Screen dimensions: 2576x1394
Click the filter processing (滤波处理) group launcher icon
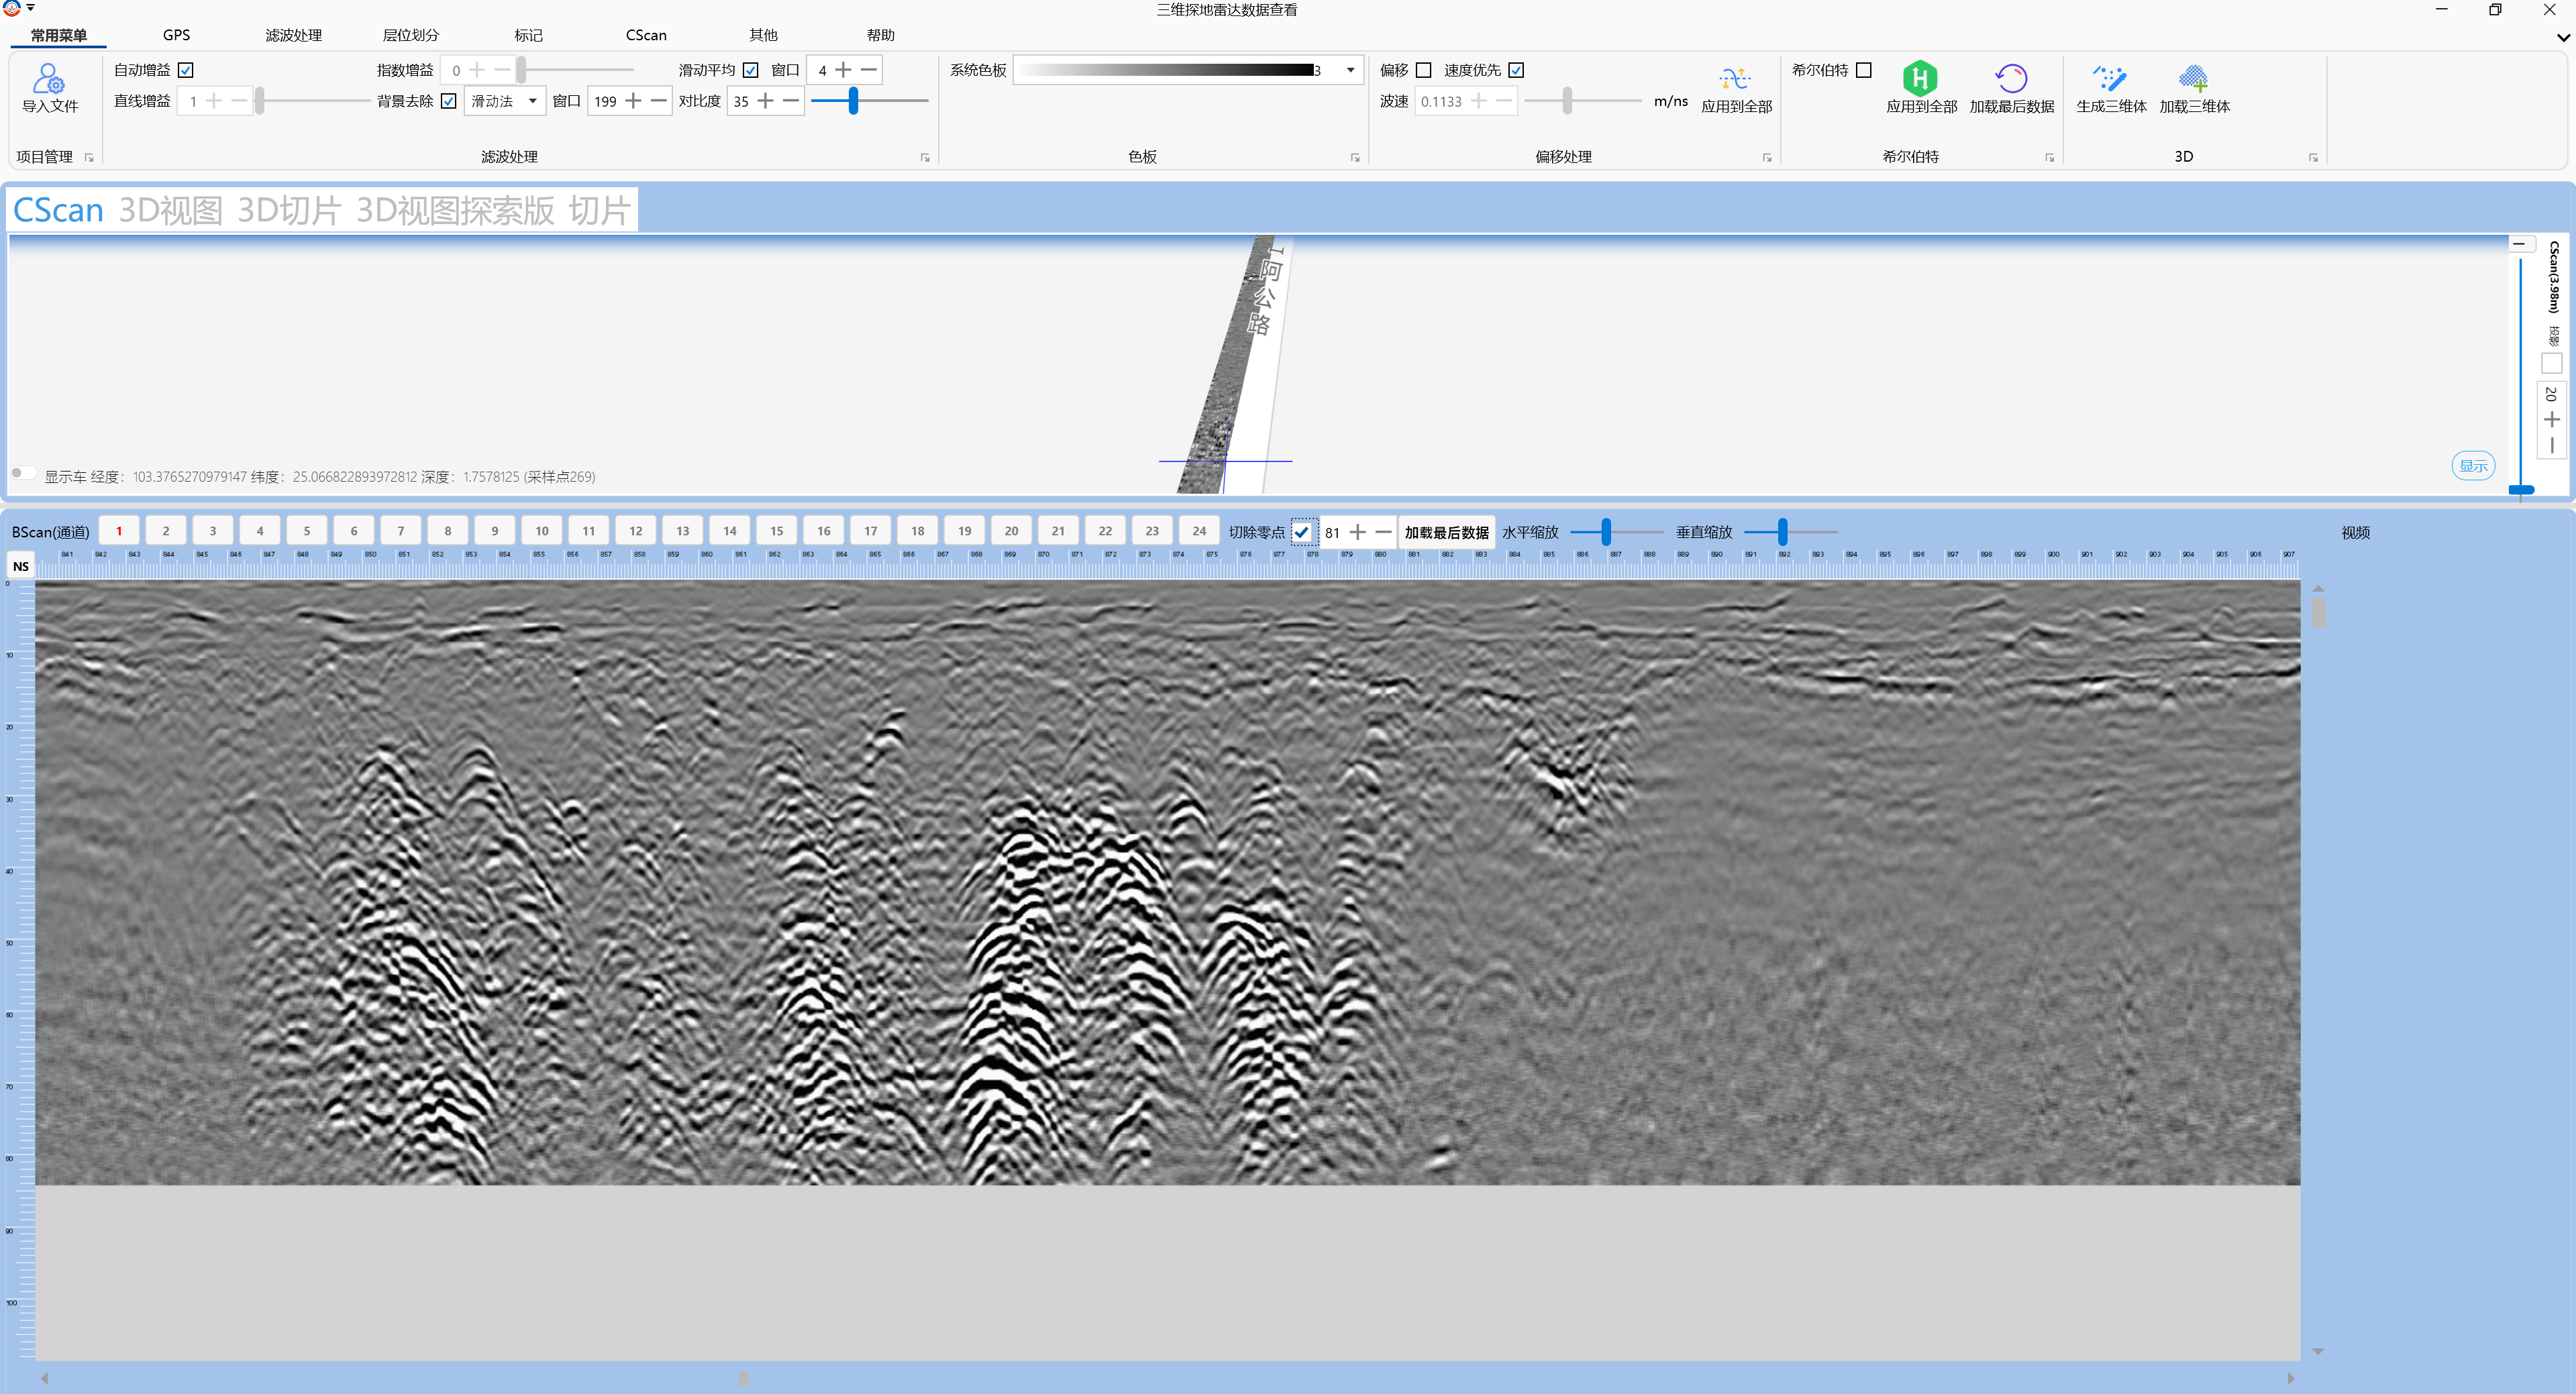[925, 158]
